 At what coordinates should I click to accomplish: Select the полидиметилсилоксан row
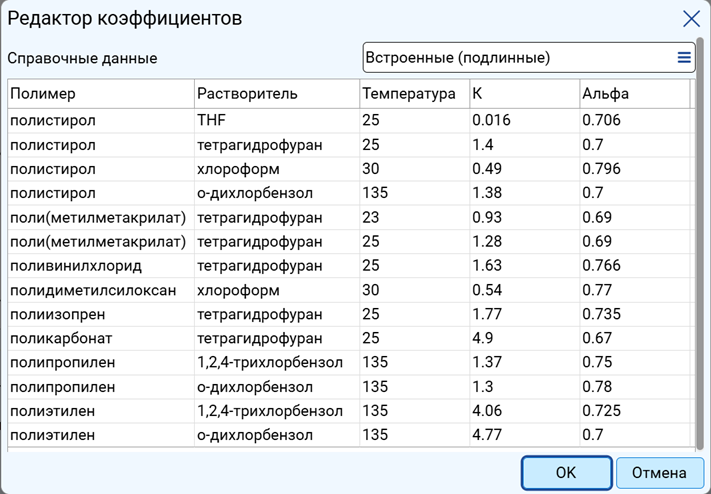coord(348,290)
